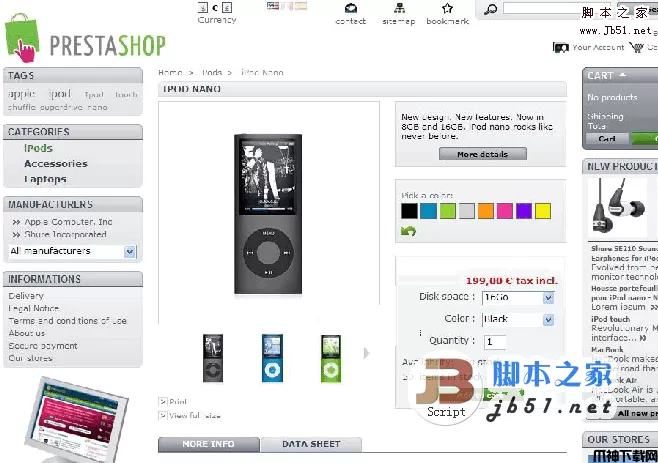Click the Your Account icon
The image size is (658, 463).
pyautogui.click(x=561, y=47)
